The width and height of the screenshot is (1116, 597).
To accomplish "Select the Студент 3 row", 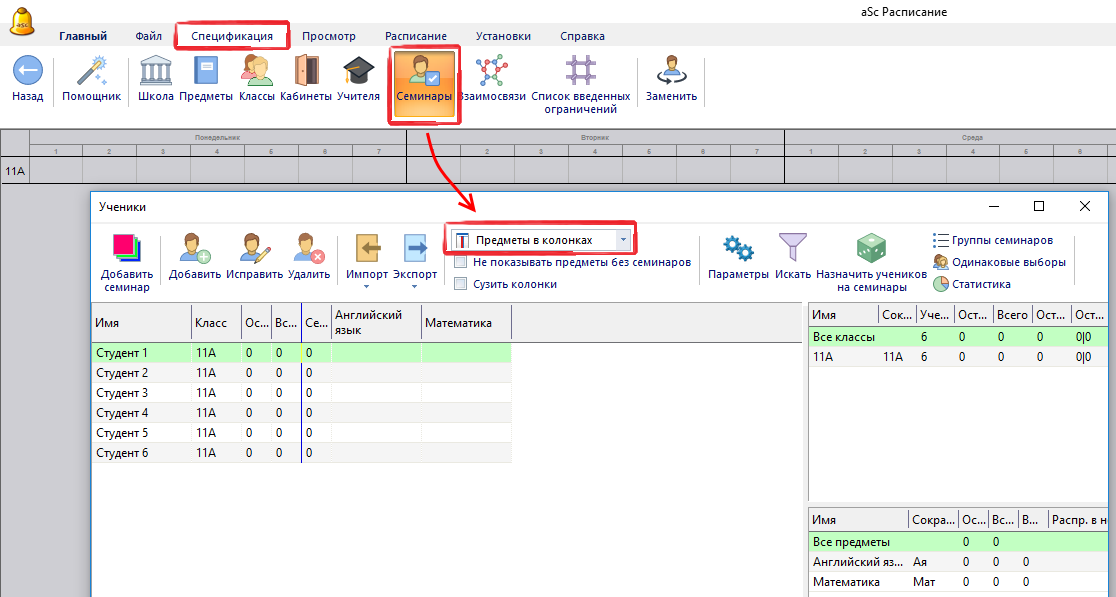I will click(122, 393).
